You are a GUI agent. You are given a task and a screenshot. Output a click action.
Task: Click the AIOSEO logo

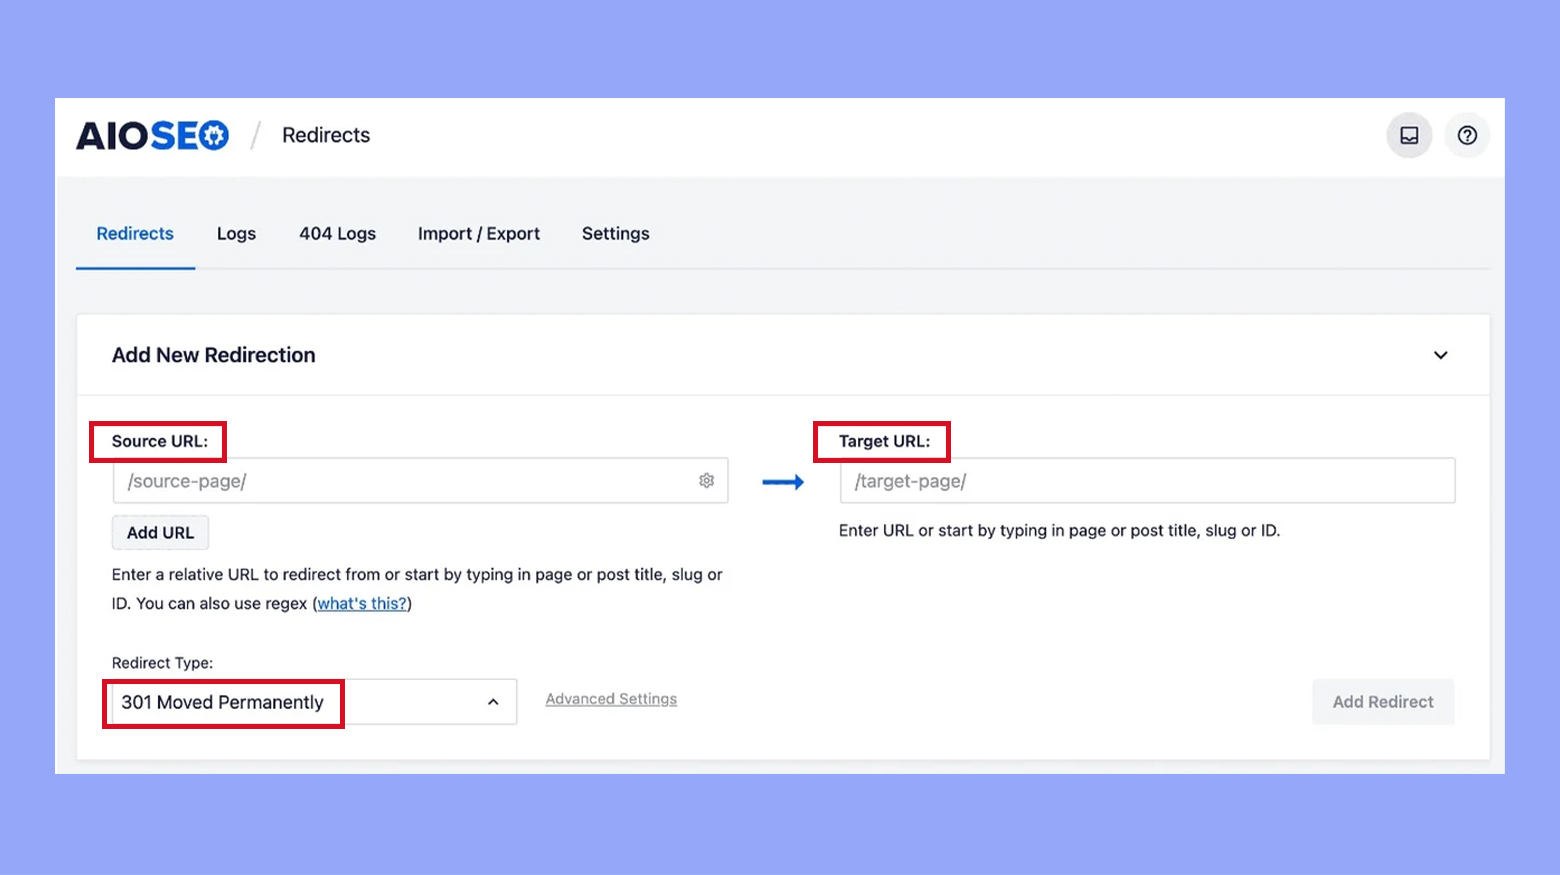click(x=152, y=135)
